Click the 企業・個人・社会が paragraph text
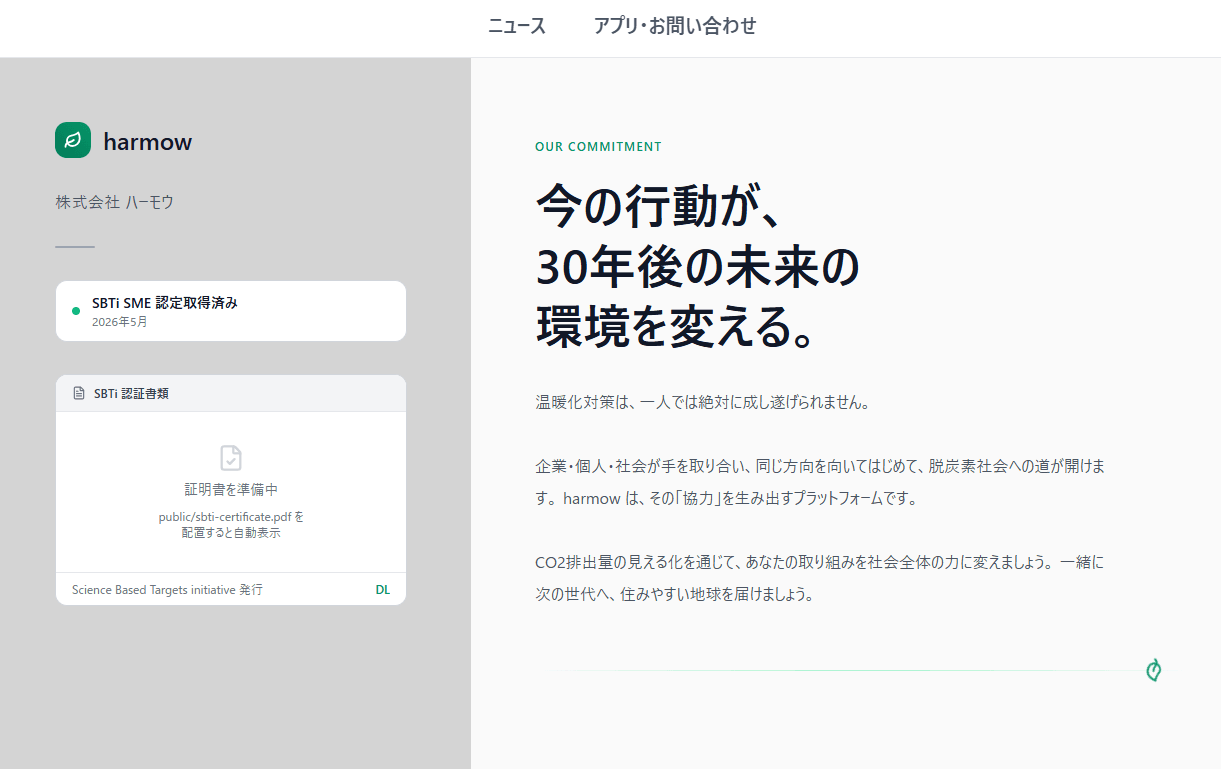Screen dimensions: 1221x769 pos(820,482)
